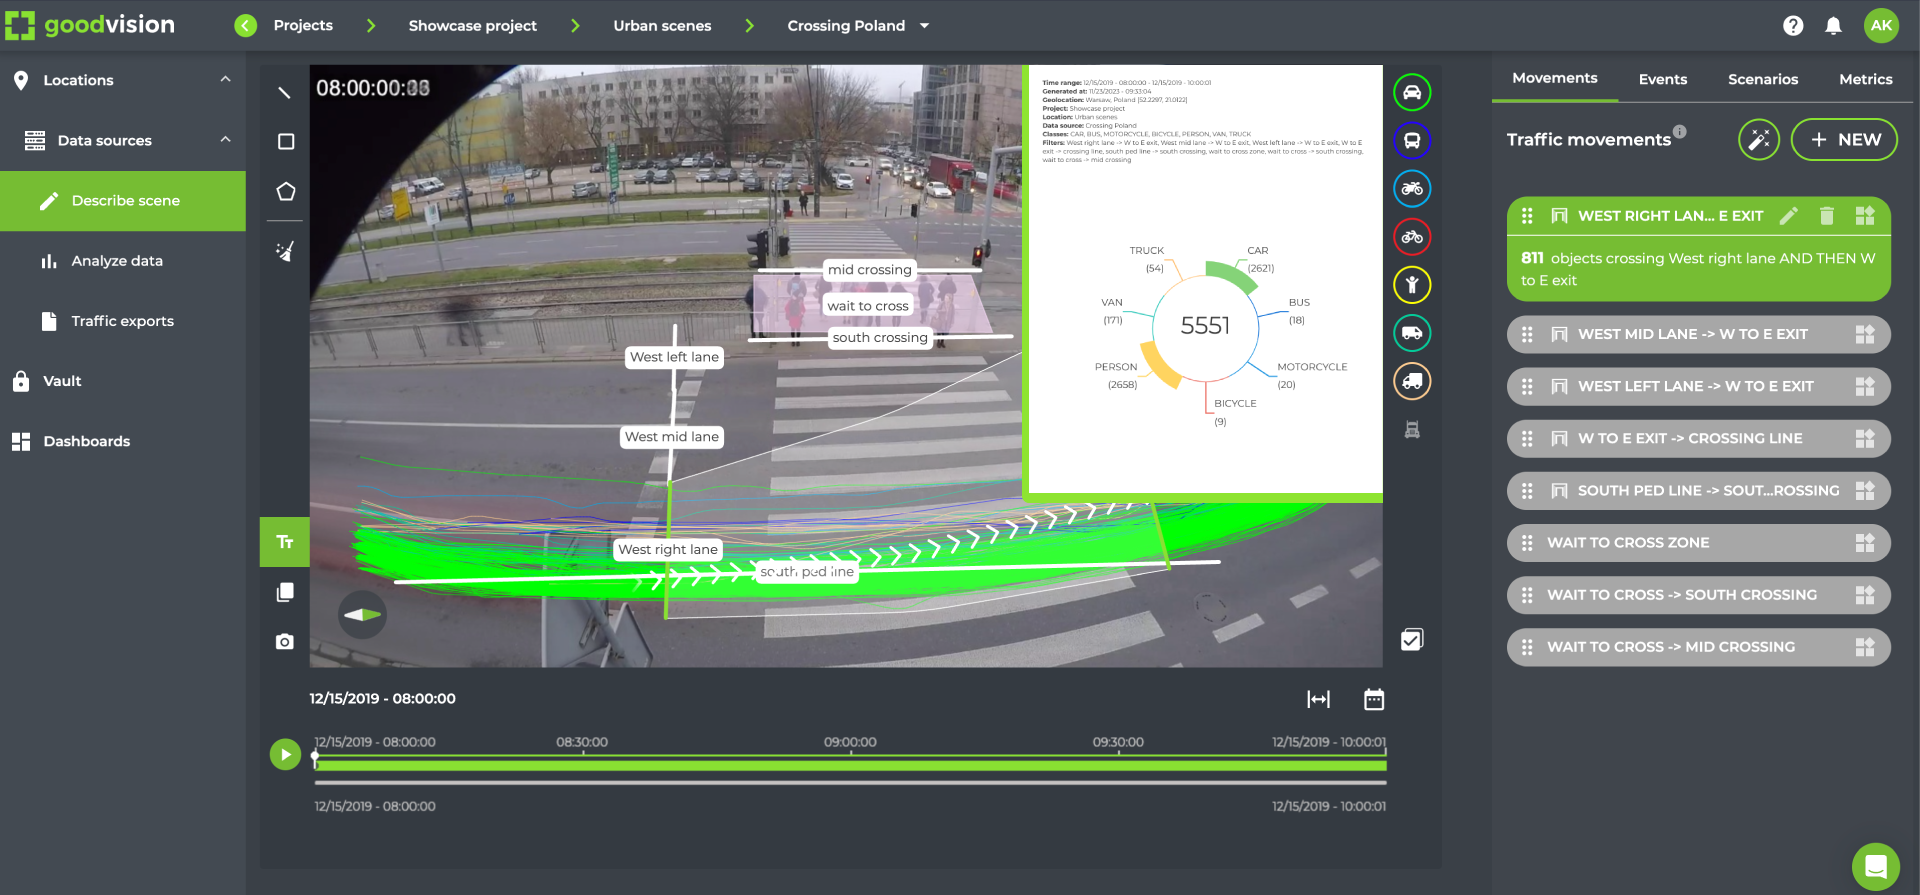The height and width of the screenshot is (895, 1920).
Task: Expand breadcrumb chevron after Showcase project
Action: tap(575, 26)
